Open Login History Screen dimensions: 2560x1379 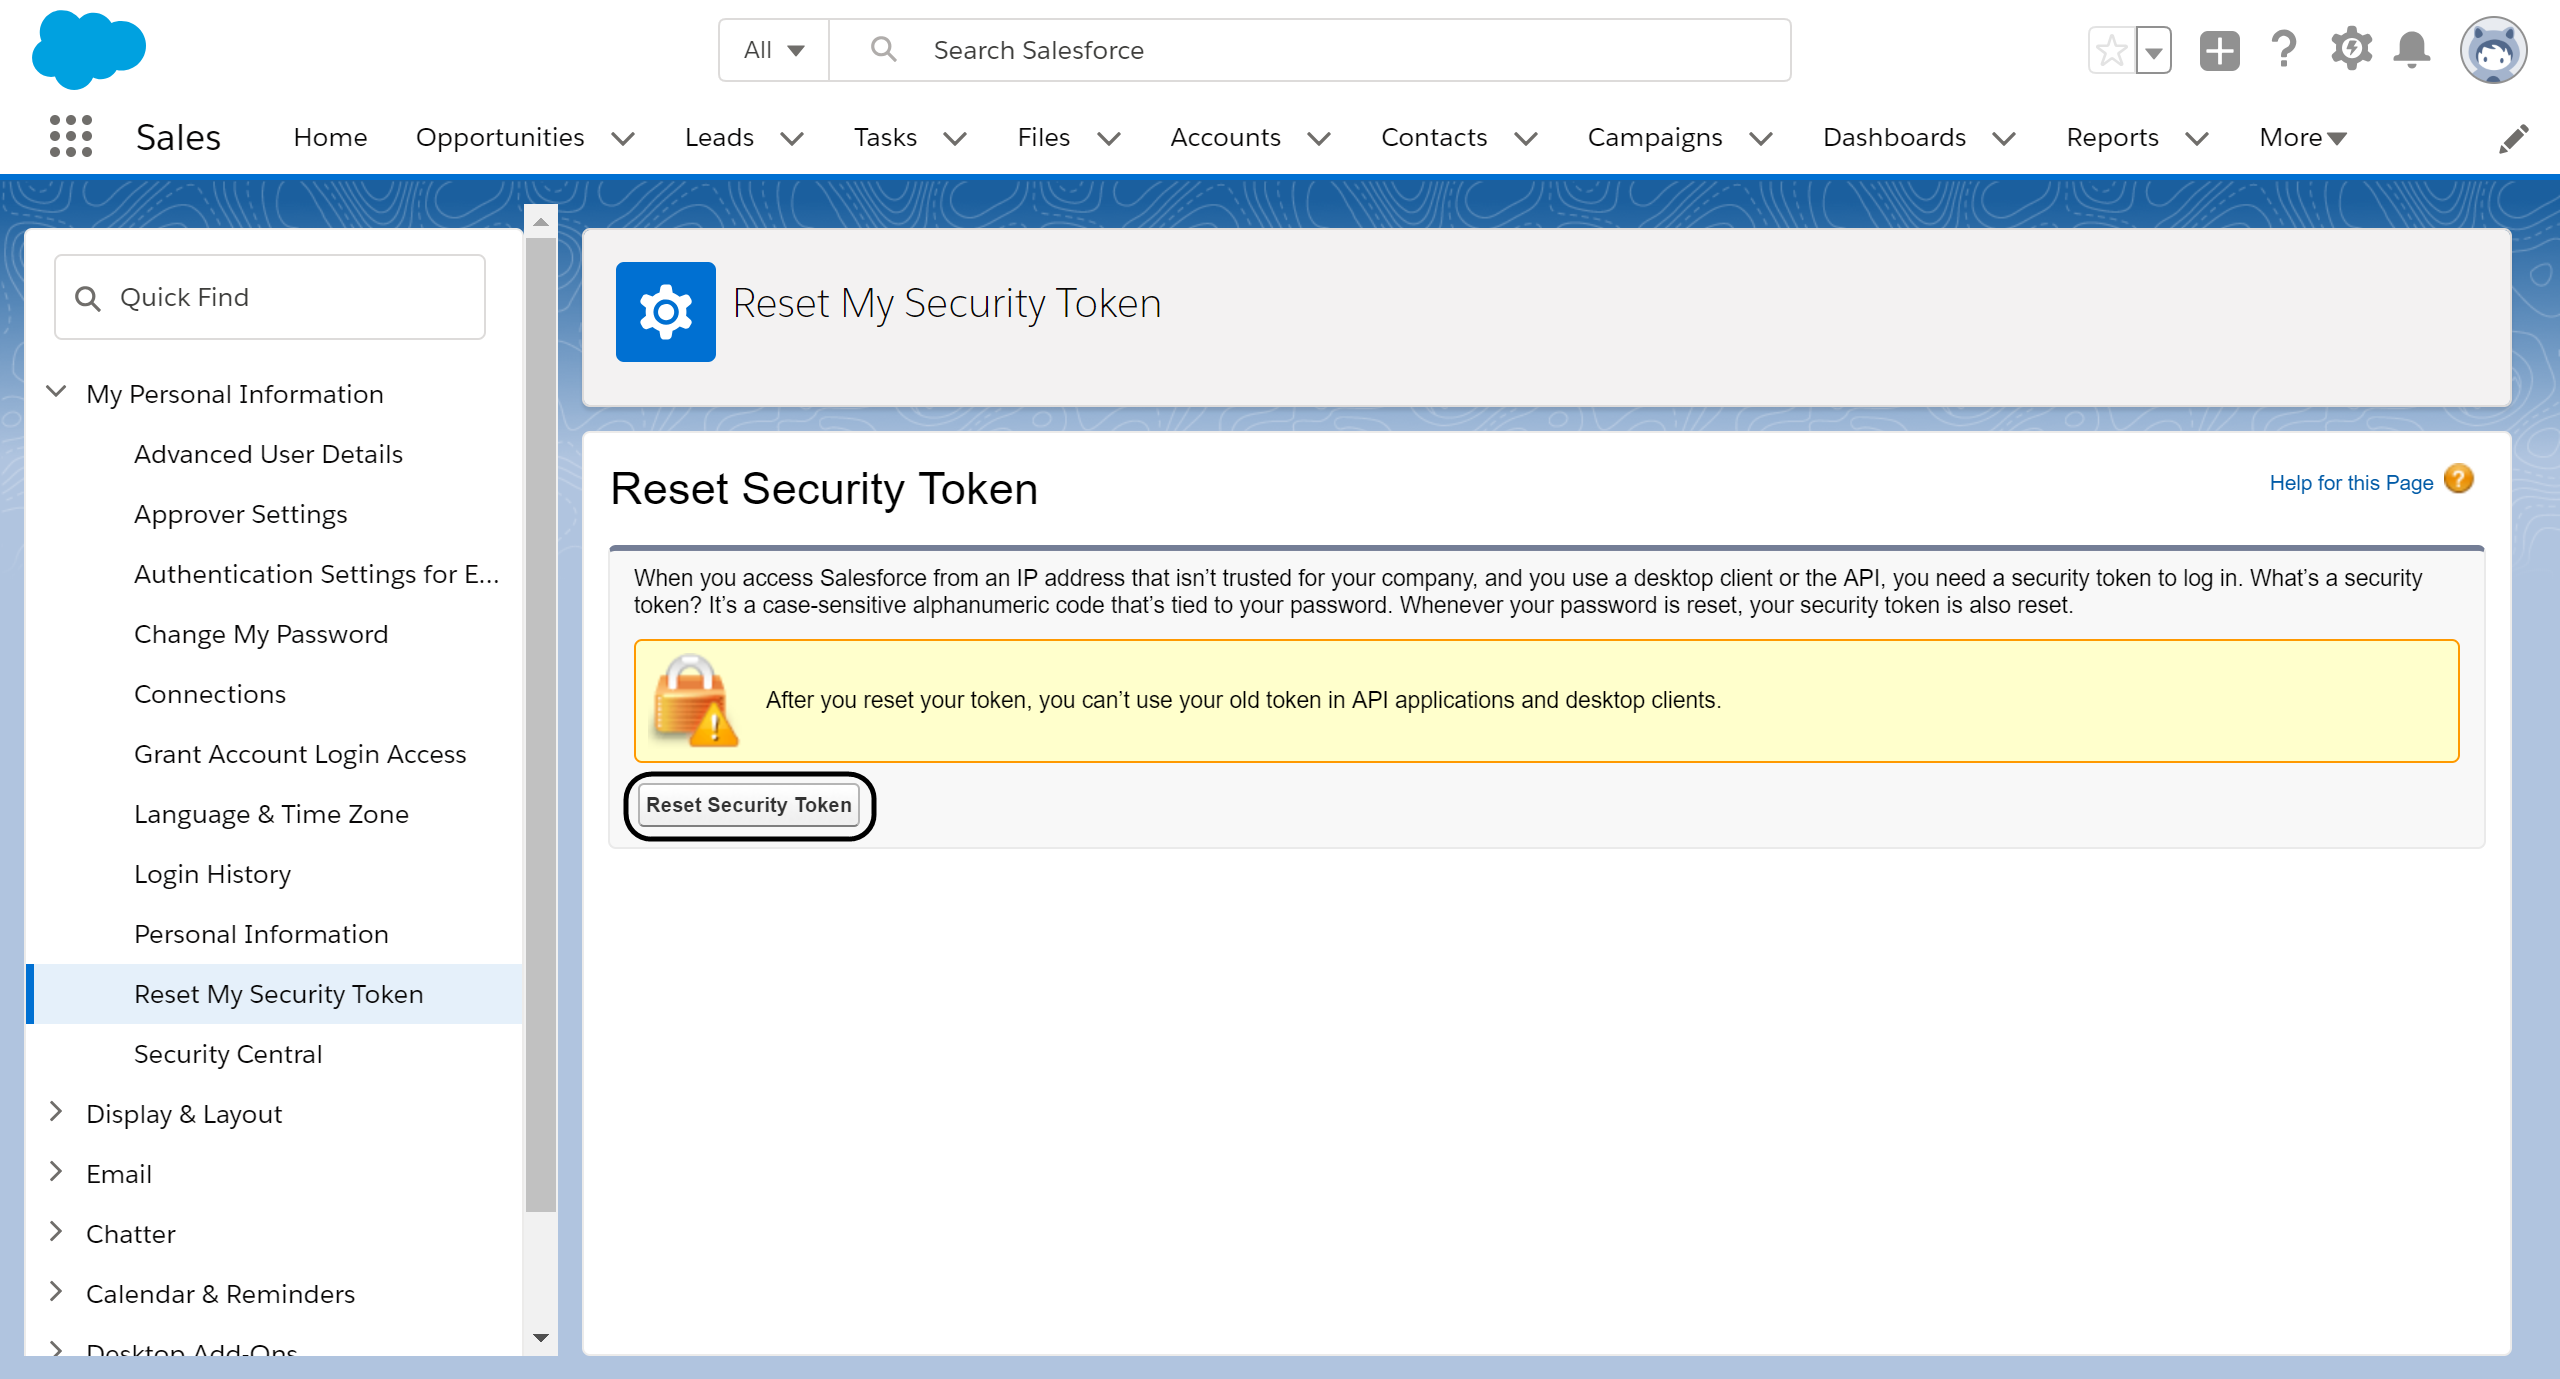coord(212,874)
